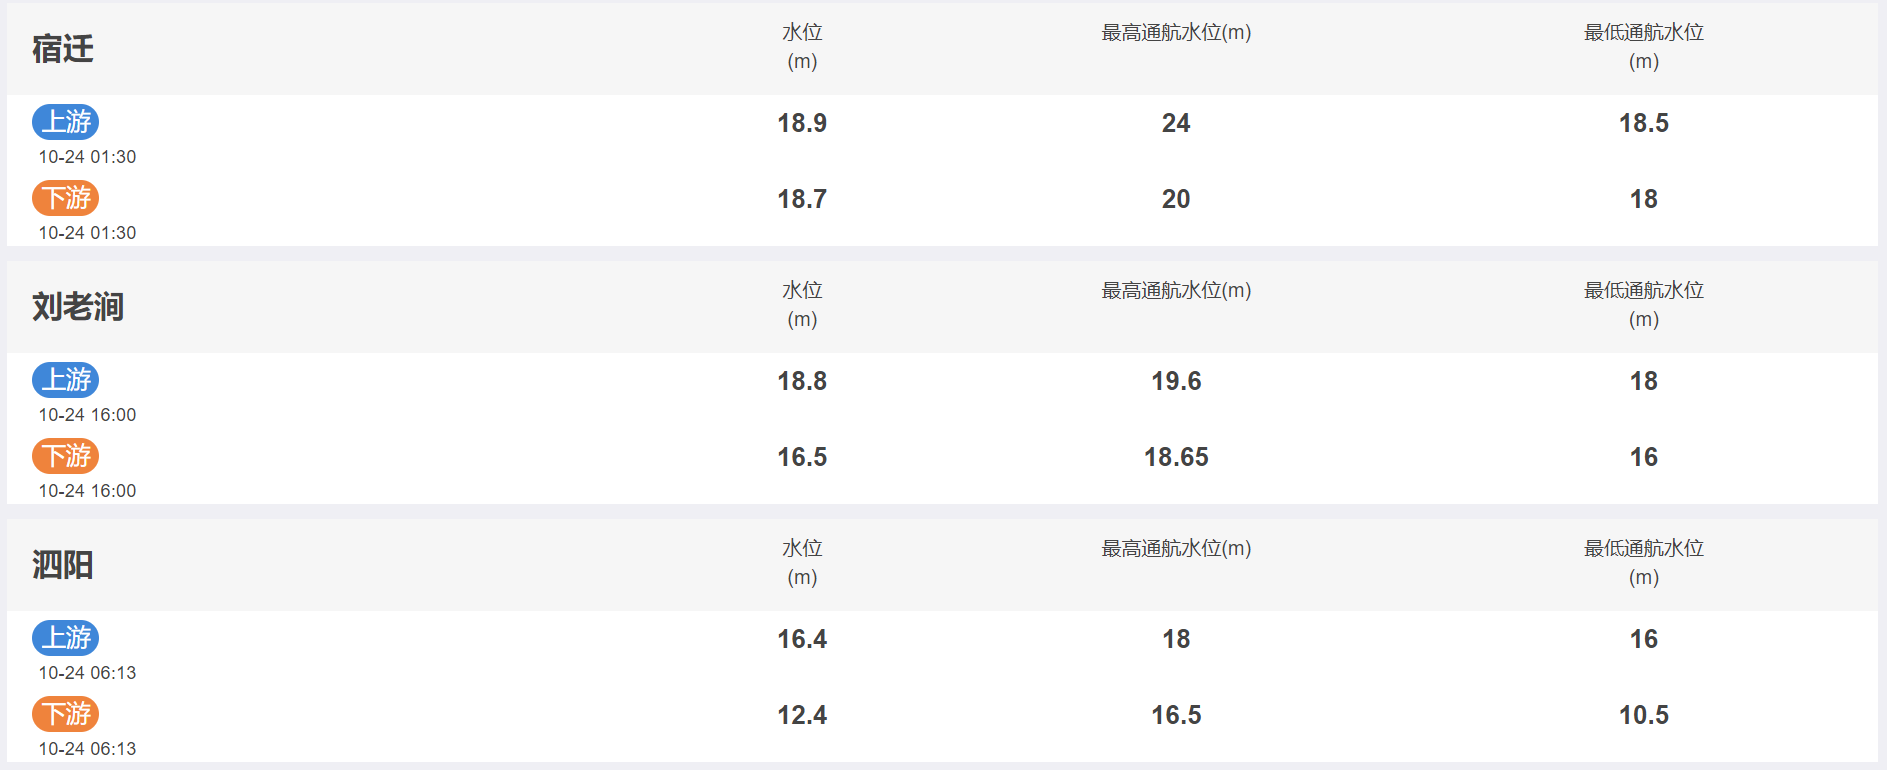Screen dimensions: 1887x770
Task: Click 刘老涧 upstream max navigable level 19.6
Action: pyautogui.click(x=1176, y=381)
